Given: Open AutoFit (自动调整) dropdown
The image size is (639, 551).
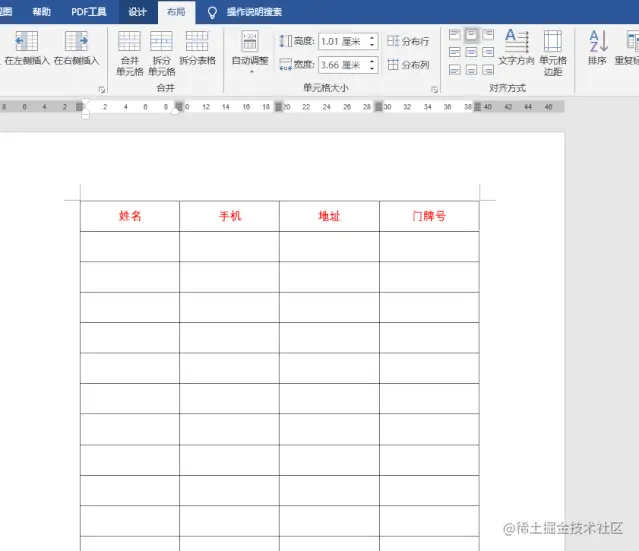Looking at the screenshot, I should click(x=250, y=52).
